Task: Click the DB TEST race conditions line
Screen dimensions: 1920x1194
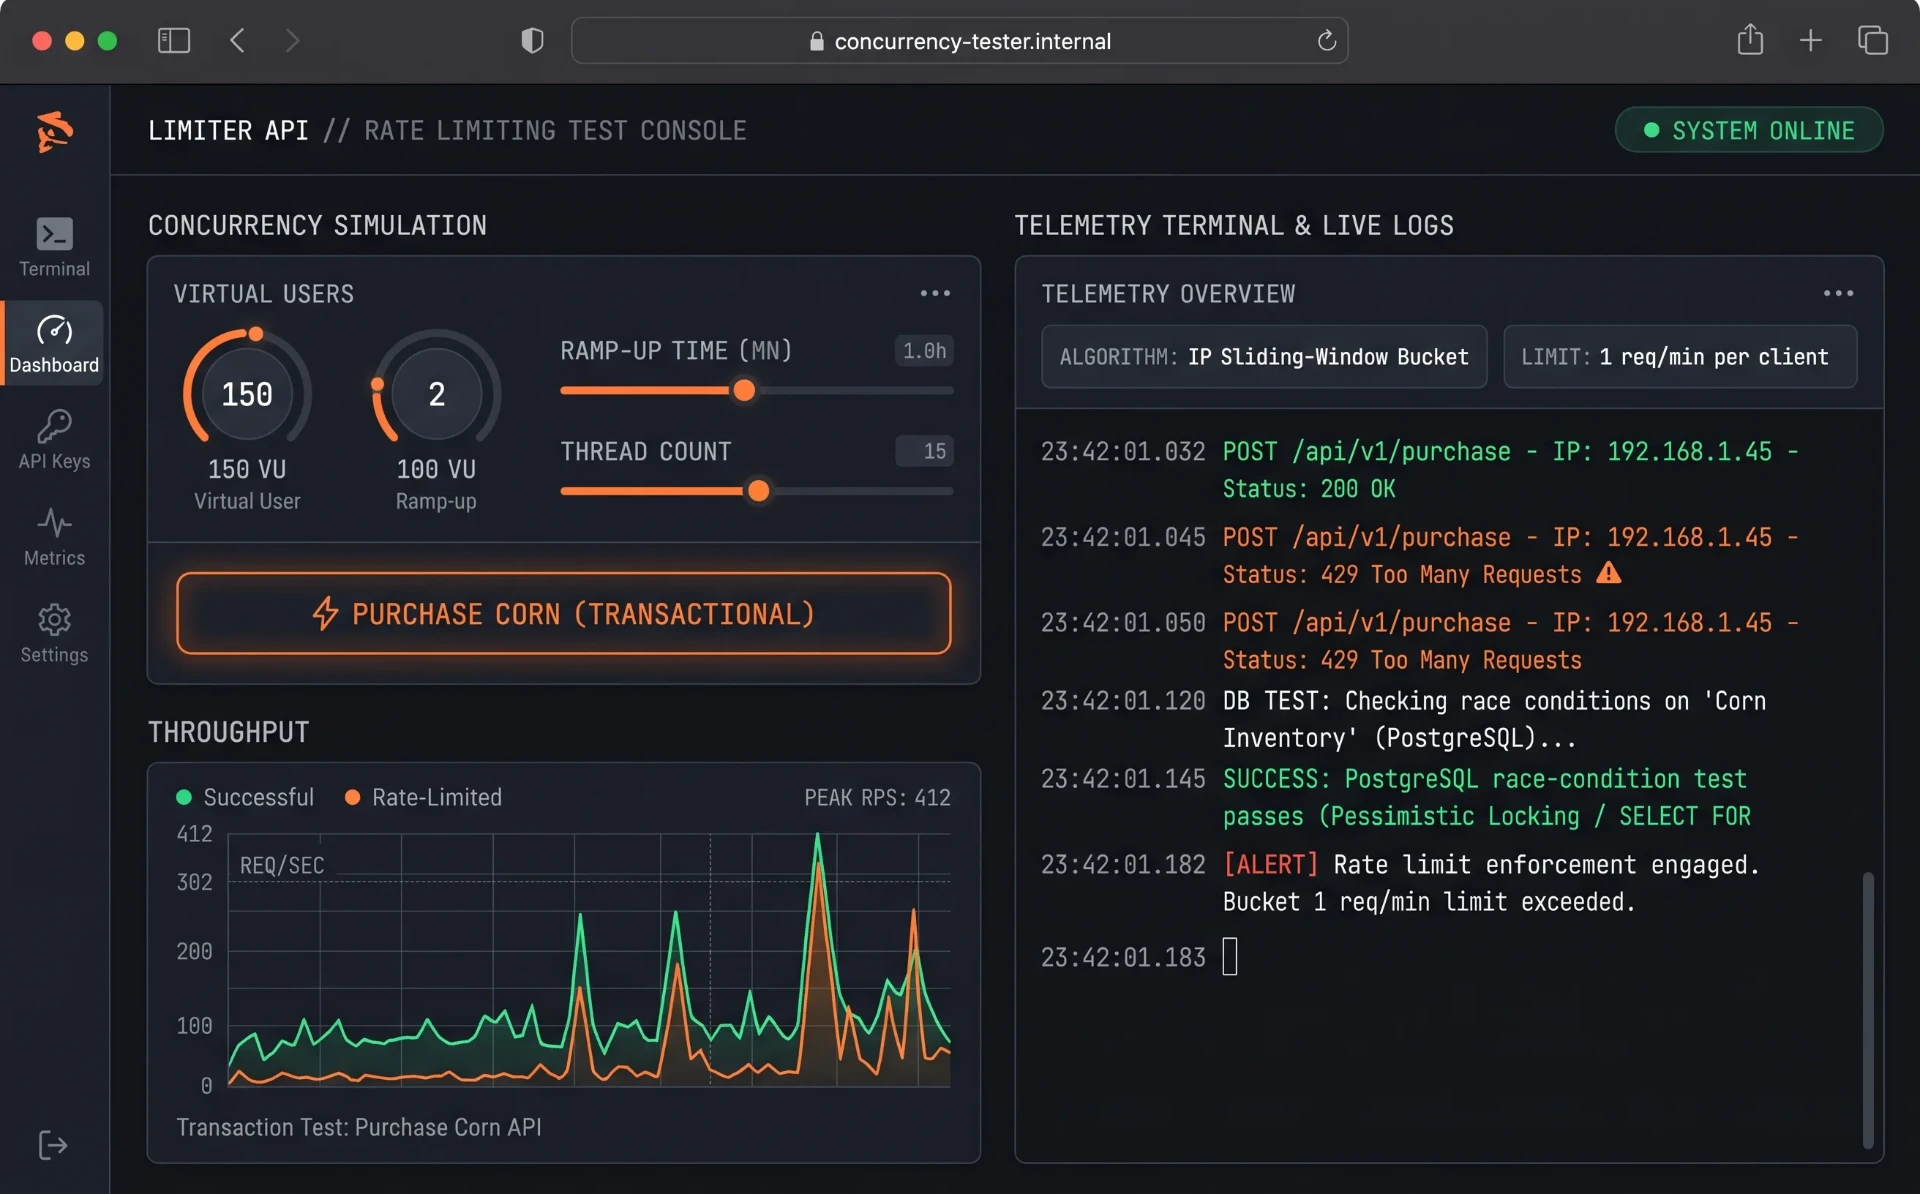Action: tap(1404, 719)
